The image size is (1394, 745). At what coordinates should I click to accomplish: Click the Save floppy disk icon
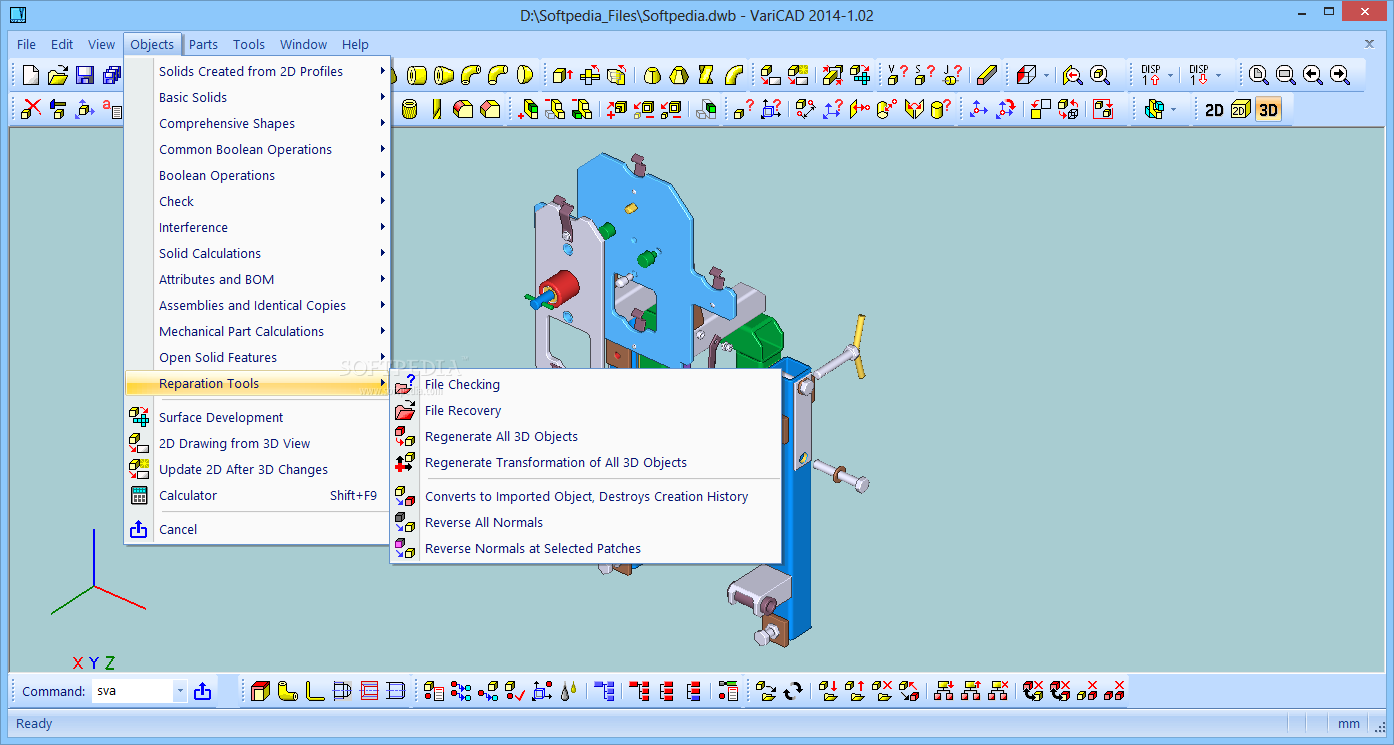click(x=85, y=75)
